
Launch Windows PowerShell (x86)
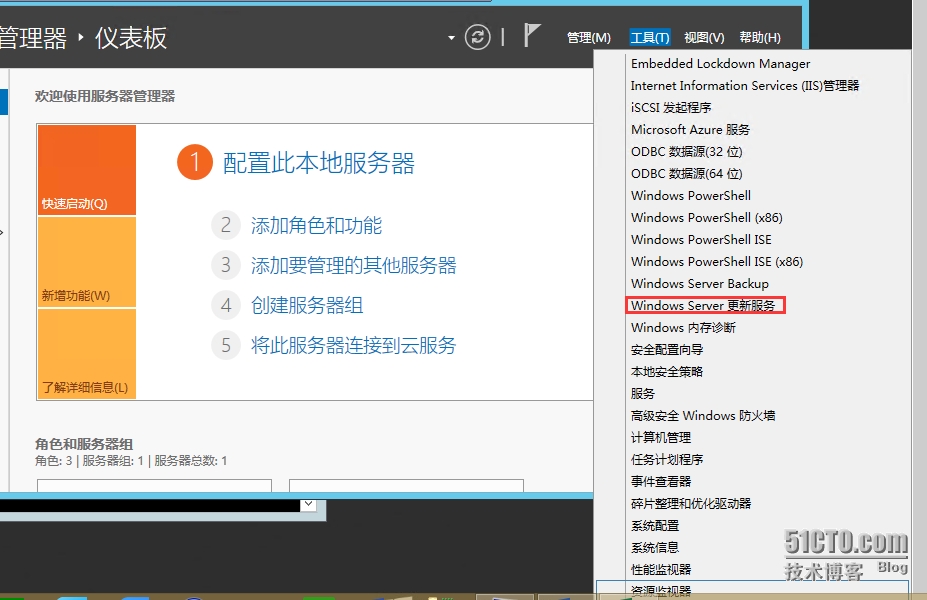[x=706, y=218]
